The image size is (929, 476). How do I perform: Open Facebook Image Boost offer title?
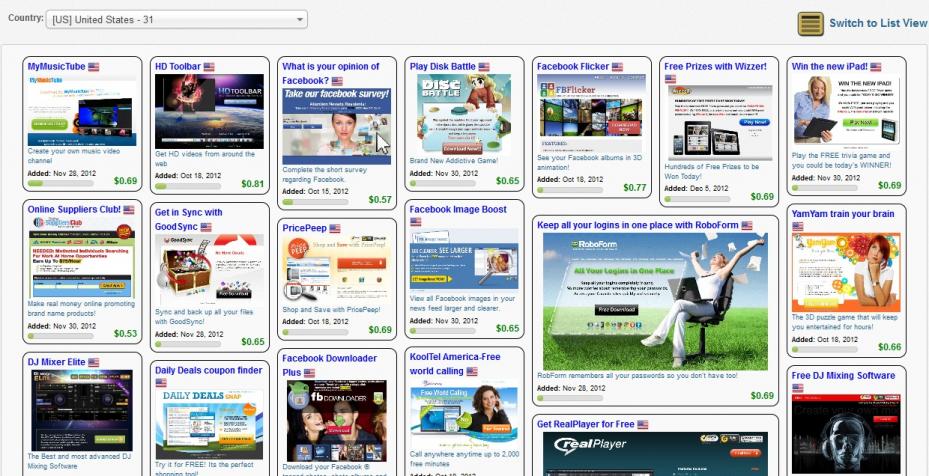458,209
